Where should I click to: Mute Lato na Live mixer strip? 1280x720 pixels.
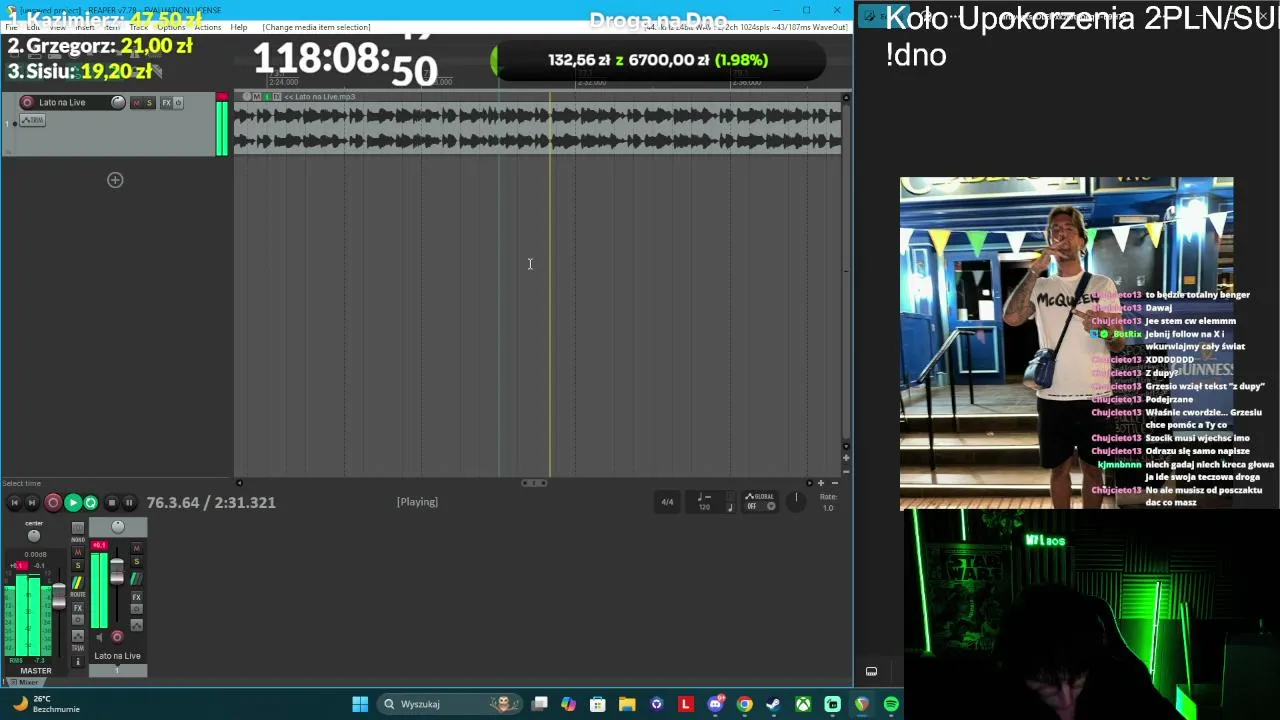[x=137, y=548]
